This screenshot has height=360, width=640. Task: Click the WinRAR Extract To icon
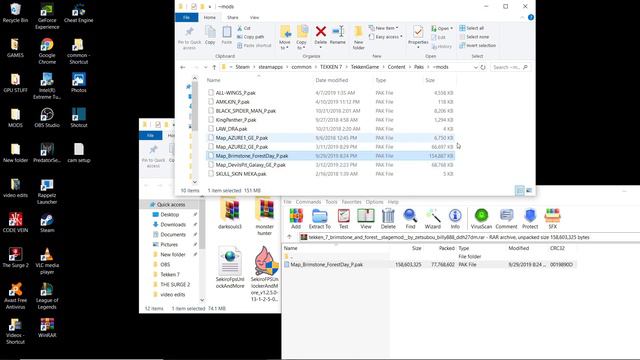(x=320, y=218)
